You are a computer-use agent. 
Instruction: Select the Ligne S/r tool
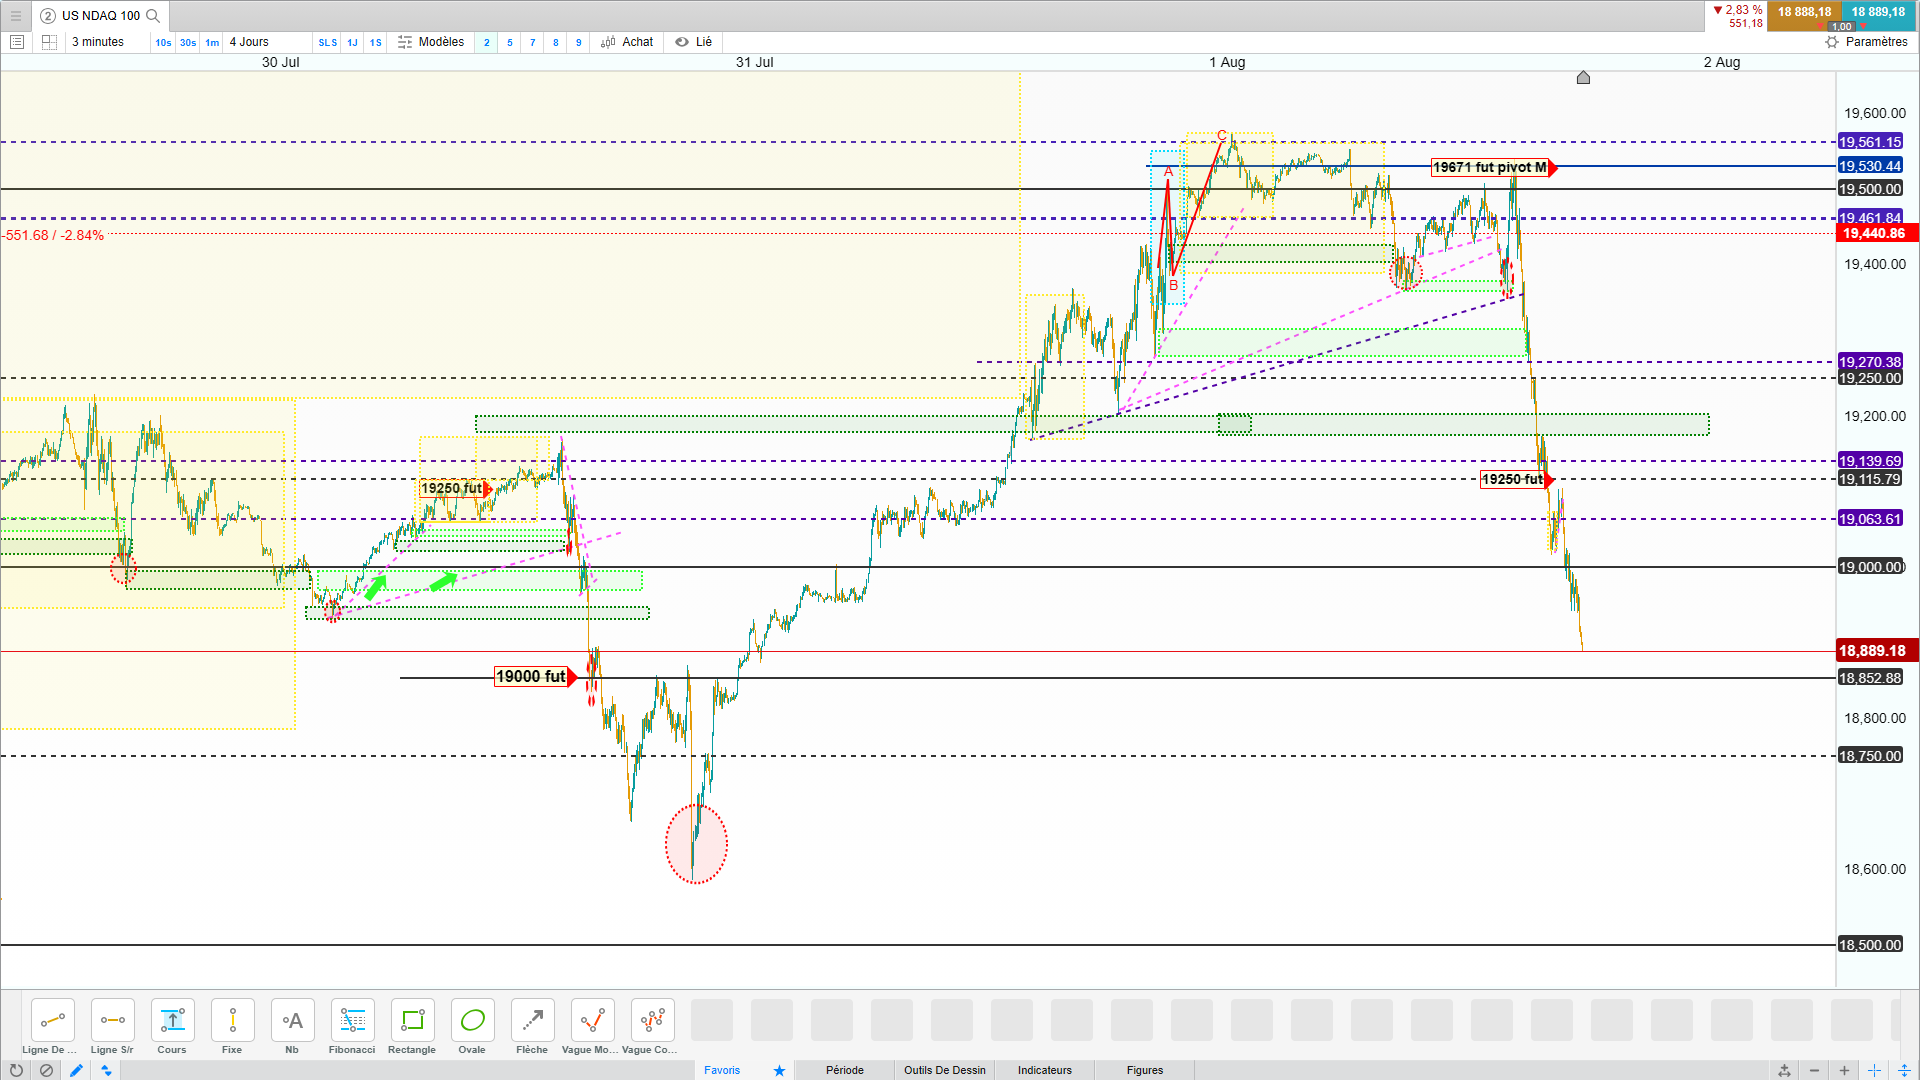[112, 1021]
